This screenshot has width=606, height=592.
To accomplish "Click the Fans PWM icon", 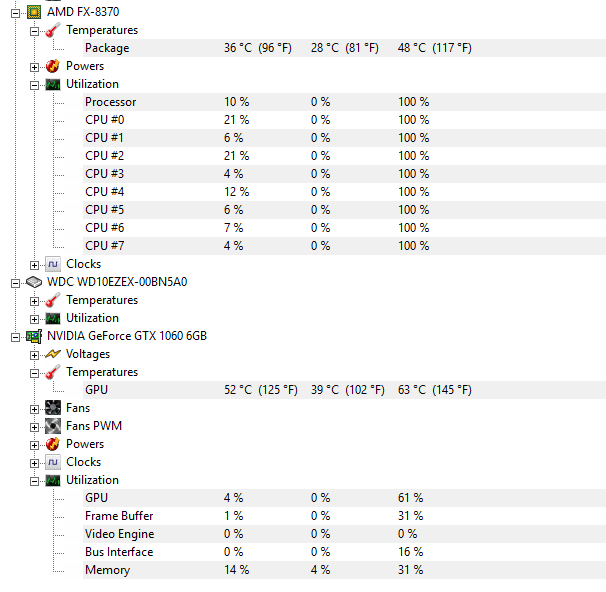I will (x=53, y=426).
